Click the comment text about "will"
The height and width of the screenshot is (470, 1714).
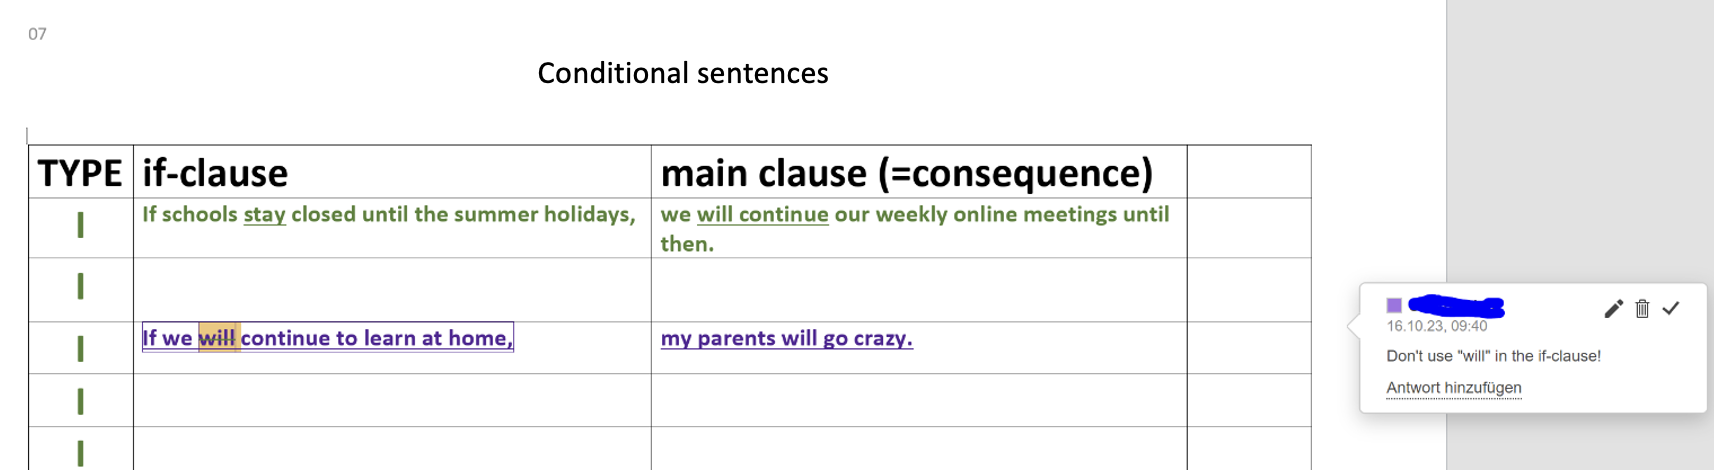coord(1493,356)
